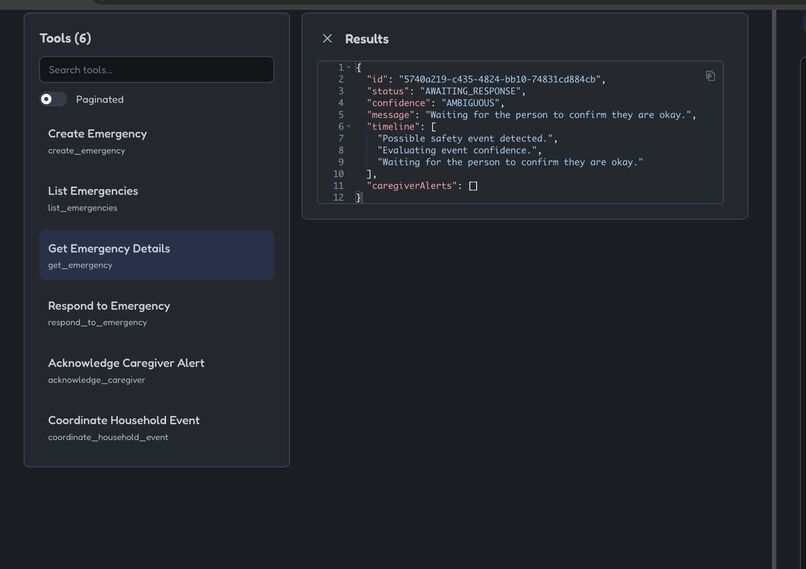Click the timeline "Waiting for the person" entry on line 9

click(510, 162)
